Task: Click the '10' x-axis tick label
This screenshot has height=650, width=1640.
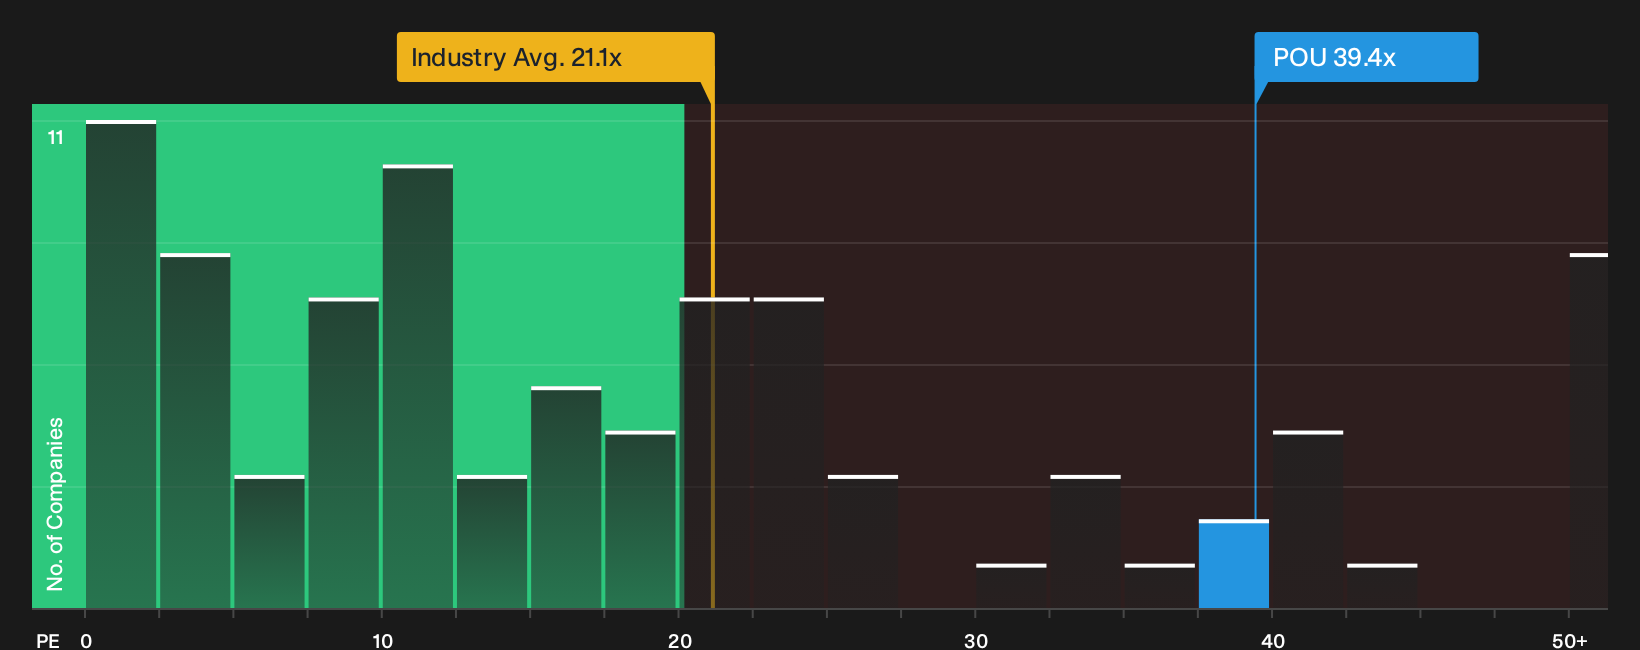Action: point(383,641)
